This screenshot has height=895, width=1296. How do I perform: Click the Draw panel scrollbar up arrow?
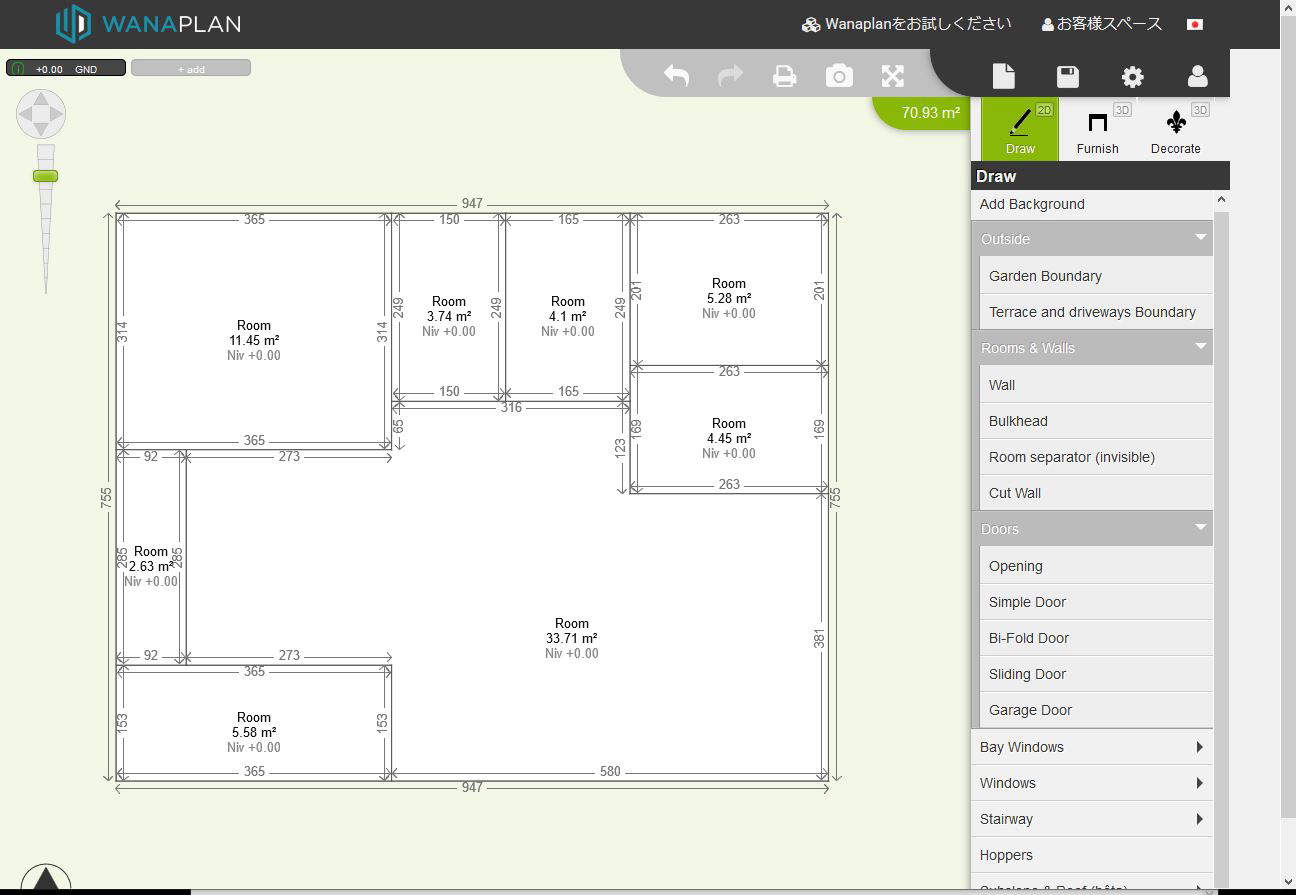[x=1221, y=201]
